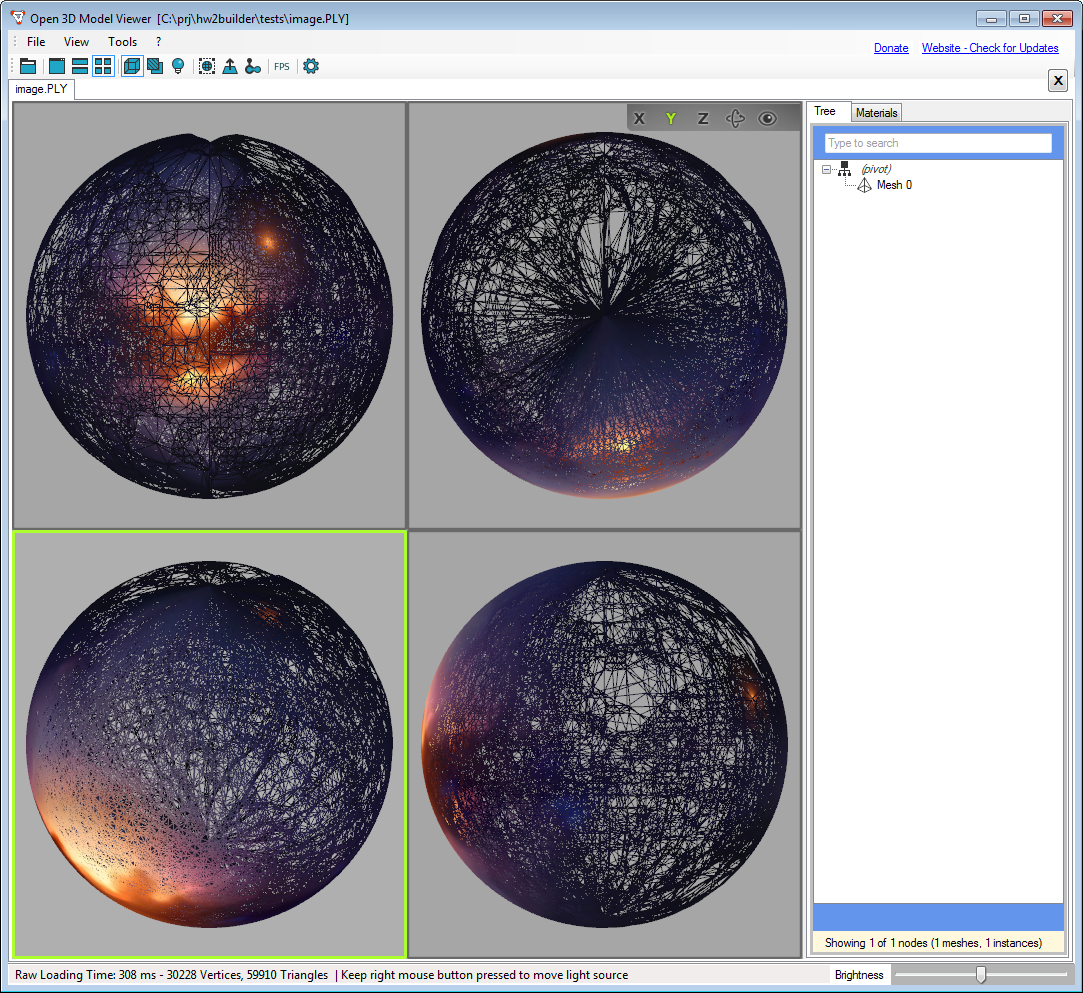Select the orbit camera mode icon
Viewport: 1083px width, 993px height.
735,119
